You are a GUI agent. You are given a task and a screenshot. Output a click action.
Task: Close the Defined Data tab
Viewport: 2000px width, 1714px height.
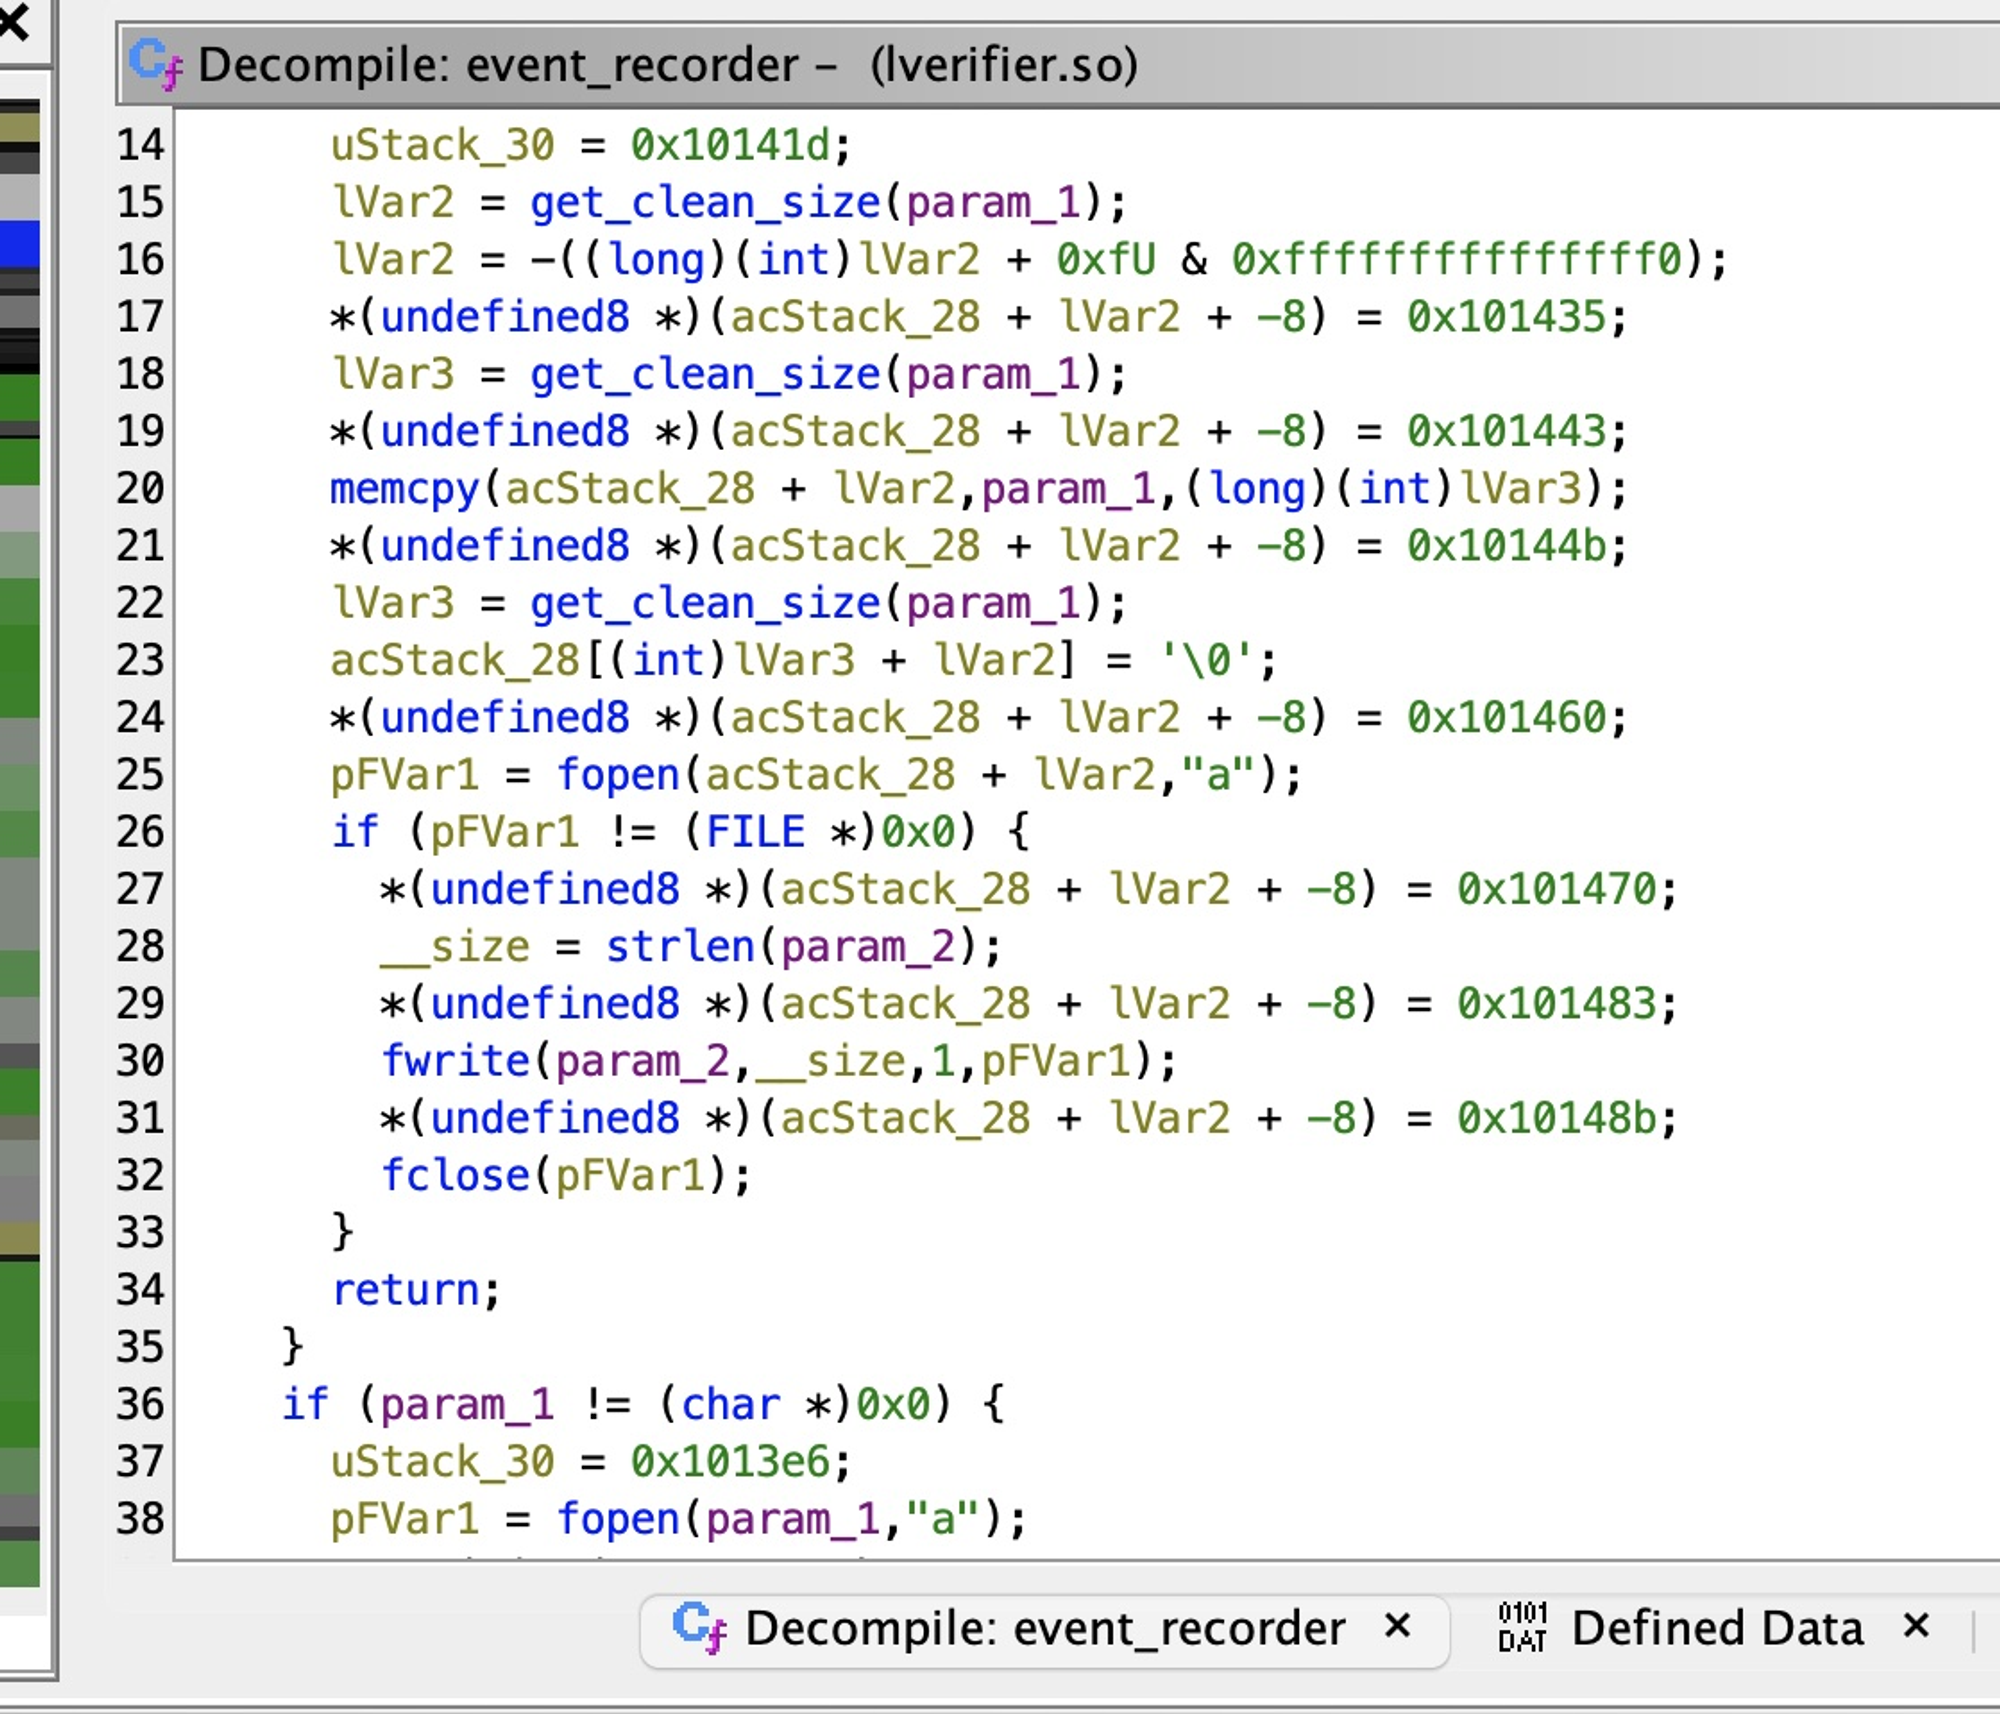1916,1627
